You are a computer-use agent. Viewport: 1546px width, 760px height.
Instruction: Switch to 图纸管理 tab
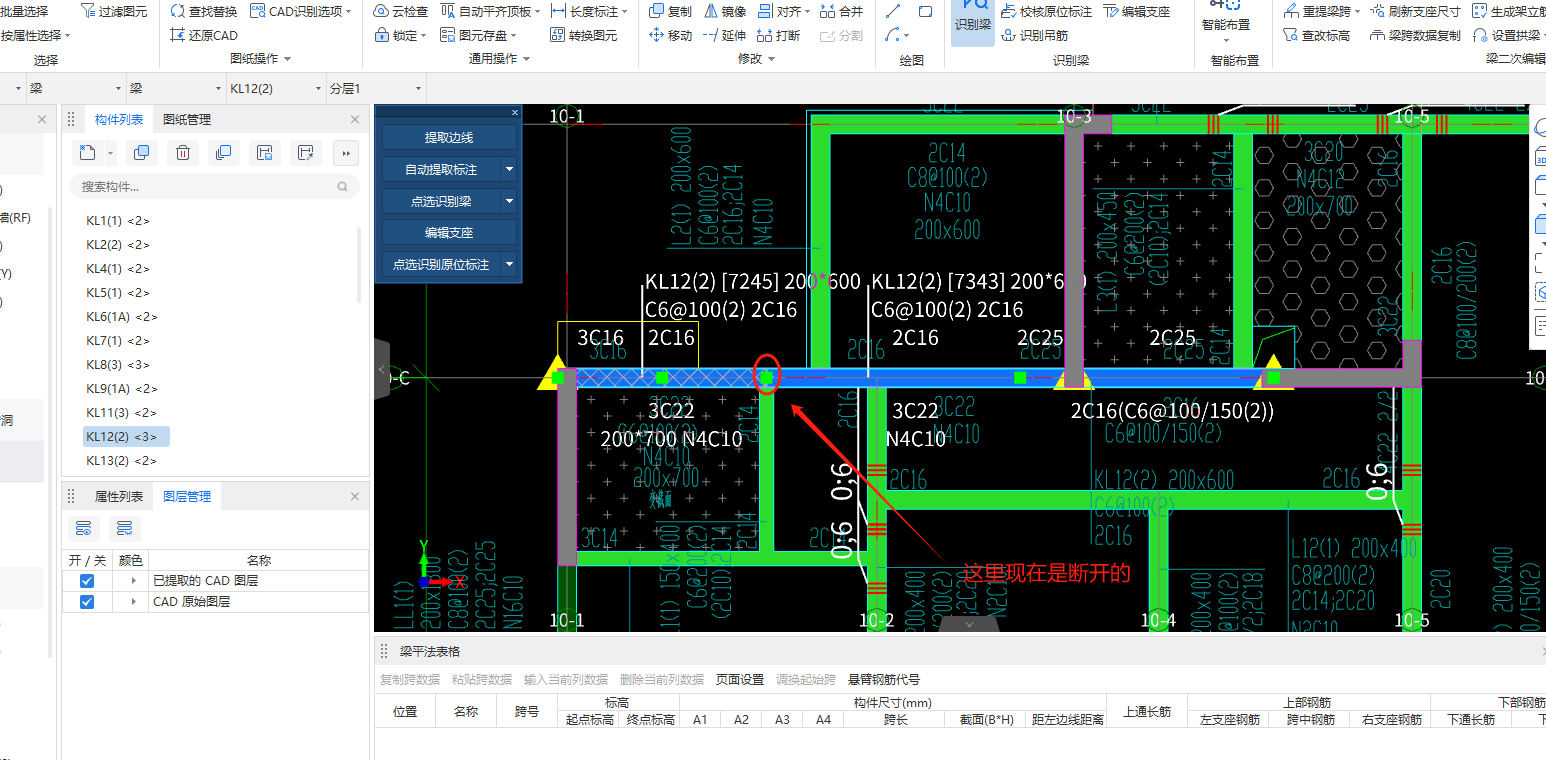click(187, 120)
